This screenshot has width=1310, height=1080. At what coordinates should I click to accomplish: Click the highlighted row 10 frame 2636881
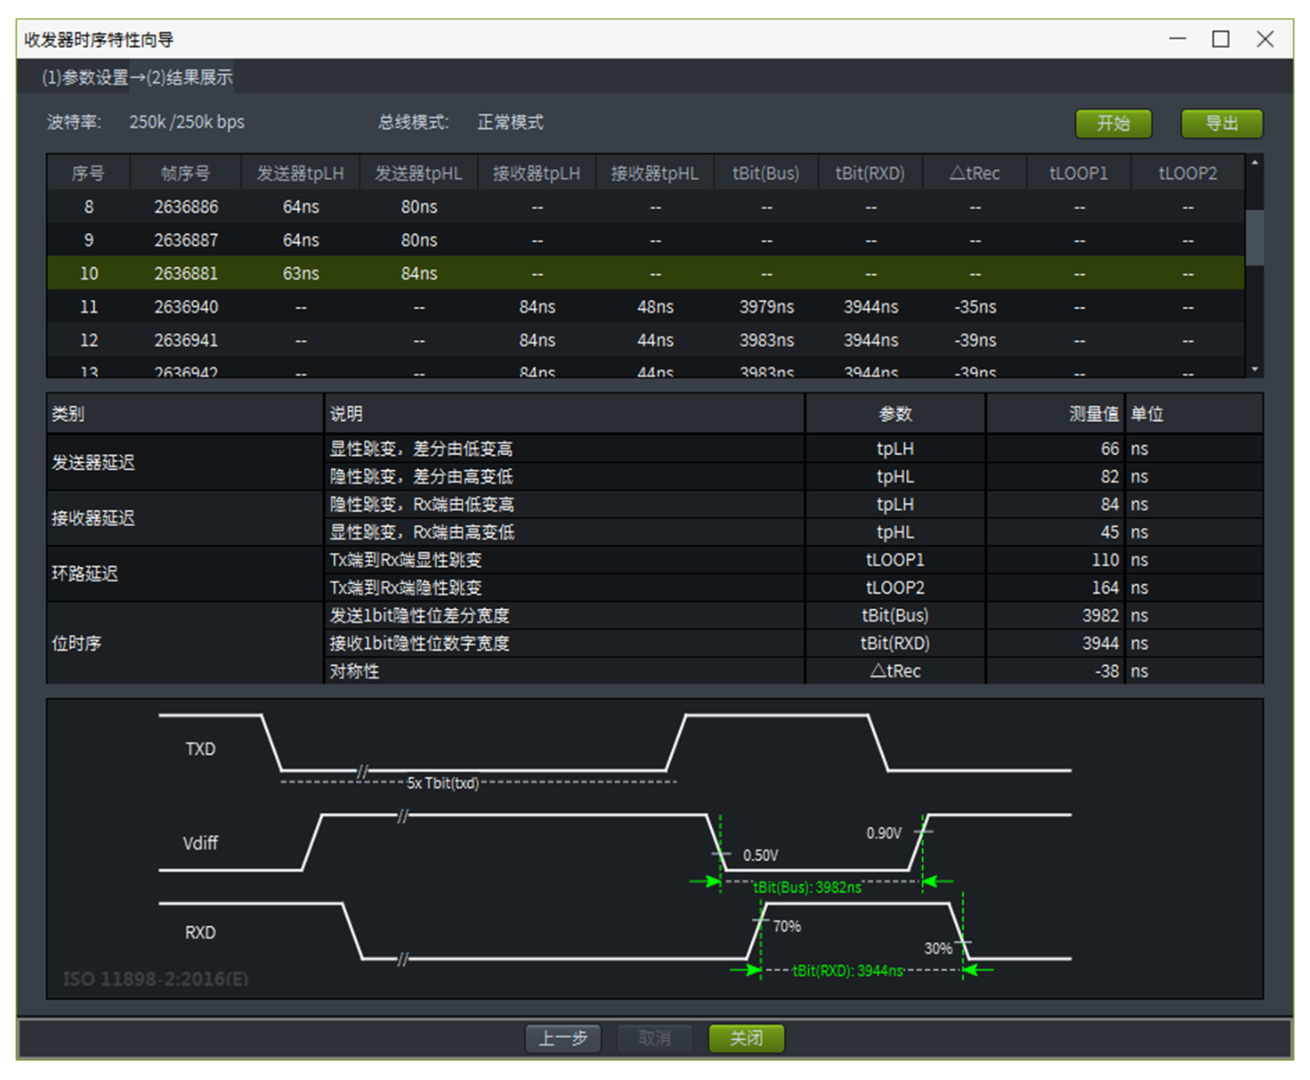tap(186, 273)
